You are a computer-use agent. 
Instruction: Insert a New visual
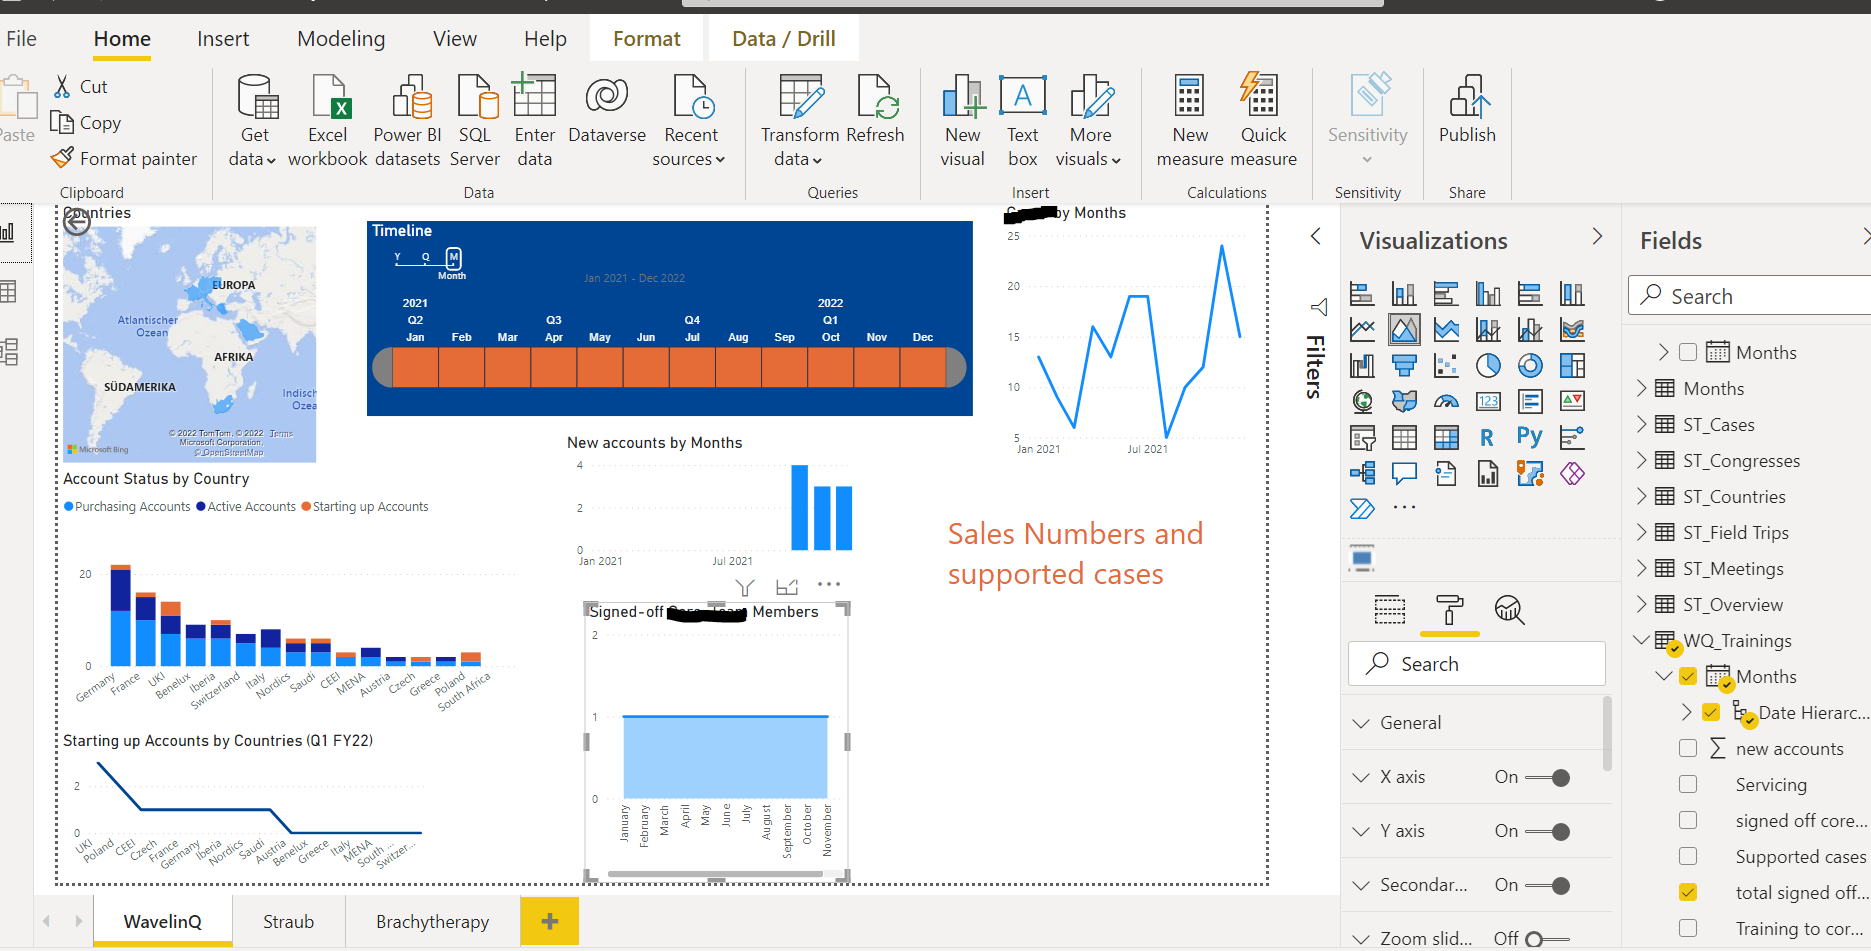click(x=963, y=120)
